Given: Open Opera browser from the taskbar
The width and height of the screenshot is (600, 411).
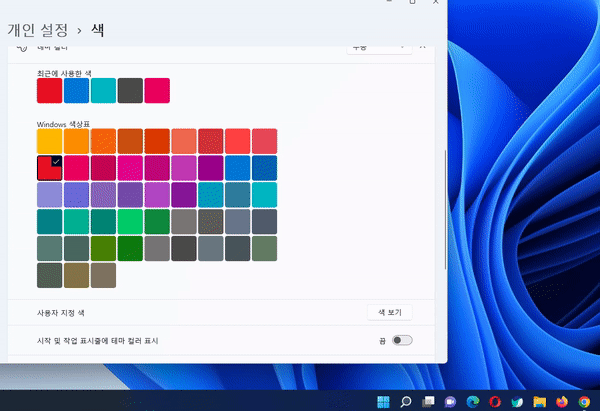Looking at the screenshot, I should click(x=495, y=401).
